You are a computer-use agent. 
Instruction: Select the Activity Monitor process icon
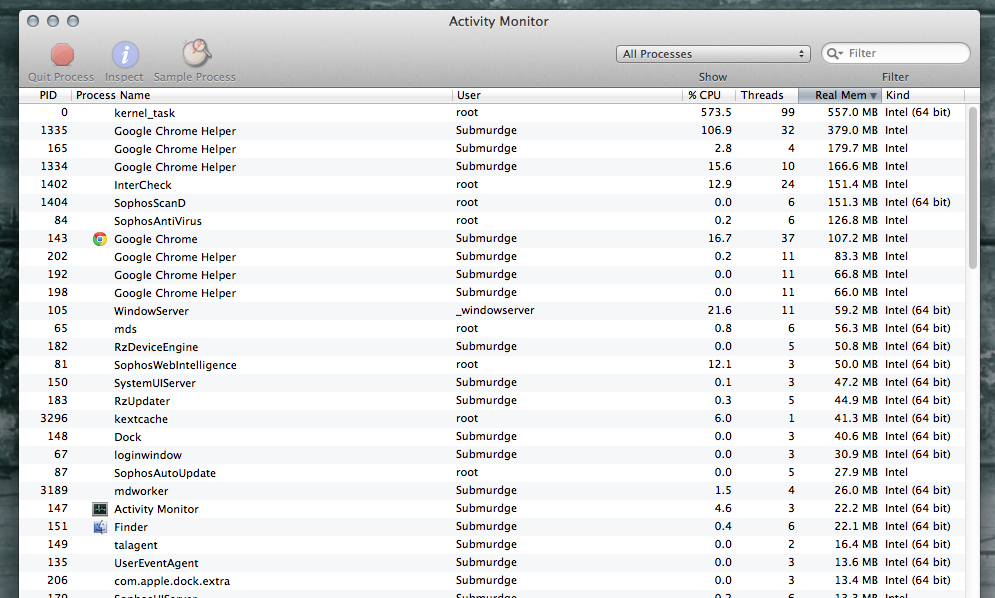click(x=100, y=509)
